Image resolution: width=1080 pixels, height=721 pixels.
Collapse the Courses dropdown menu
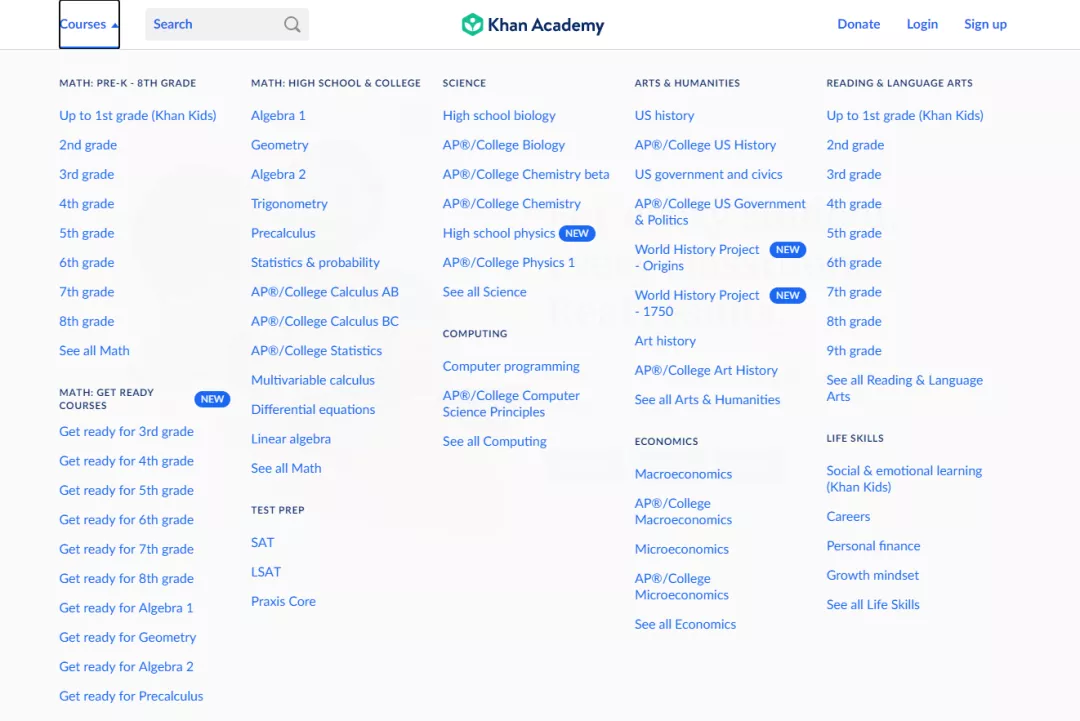pyautogui.click(x=89, y=24)
